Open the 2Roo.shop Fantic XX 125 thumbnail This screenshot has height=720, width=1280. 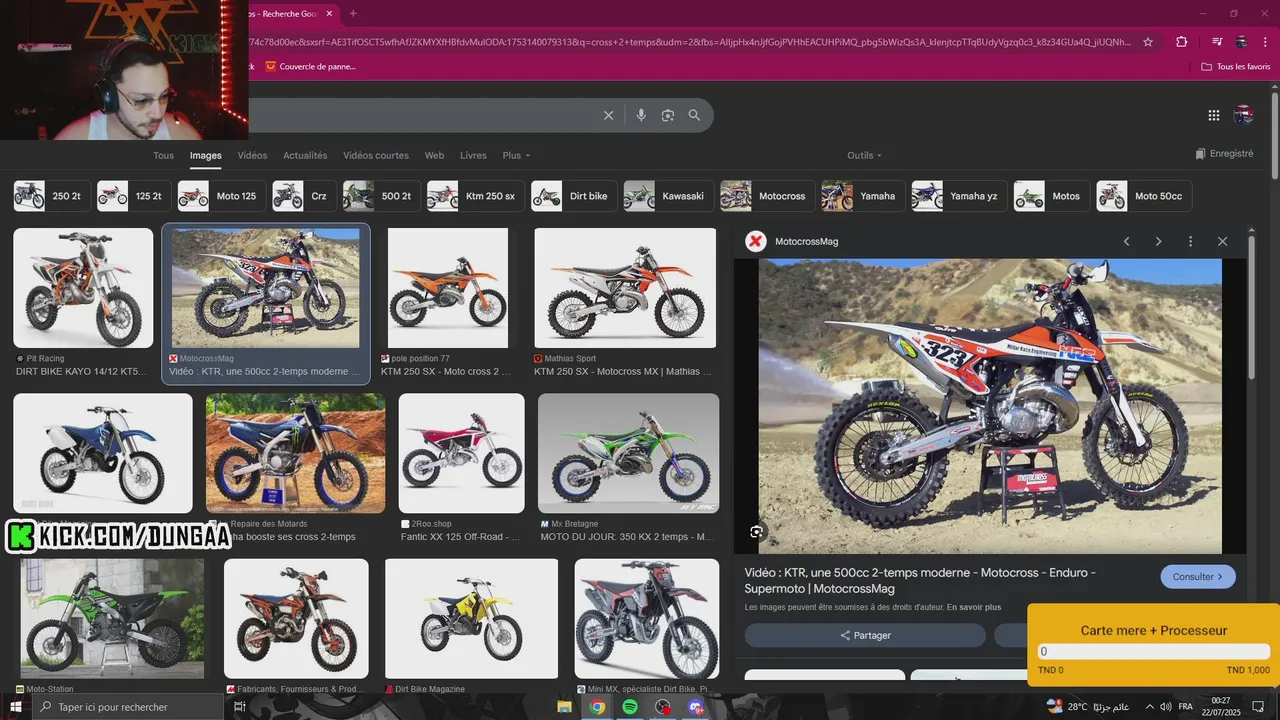click(461, 453)
